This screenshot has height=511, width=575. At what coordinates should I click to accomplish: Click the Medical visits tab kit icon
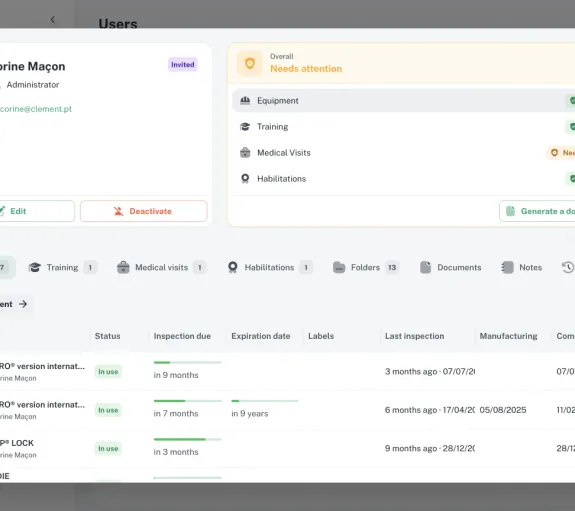(x=123, y=267)
